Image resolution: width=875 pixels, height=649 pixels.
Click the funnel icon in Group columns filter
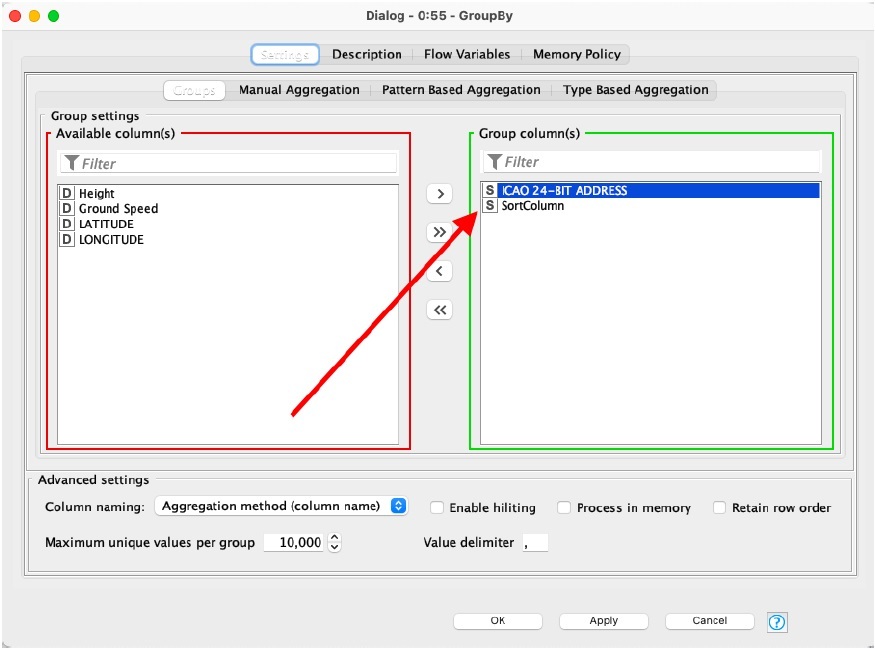coord(494,162)
